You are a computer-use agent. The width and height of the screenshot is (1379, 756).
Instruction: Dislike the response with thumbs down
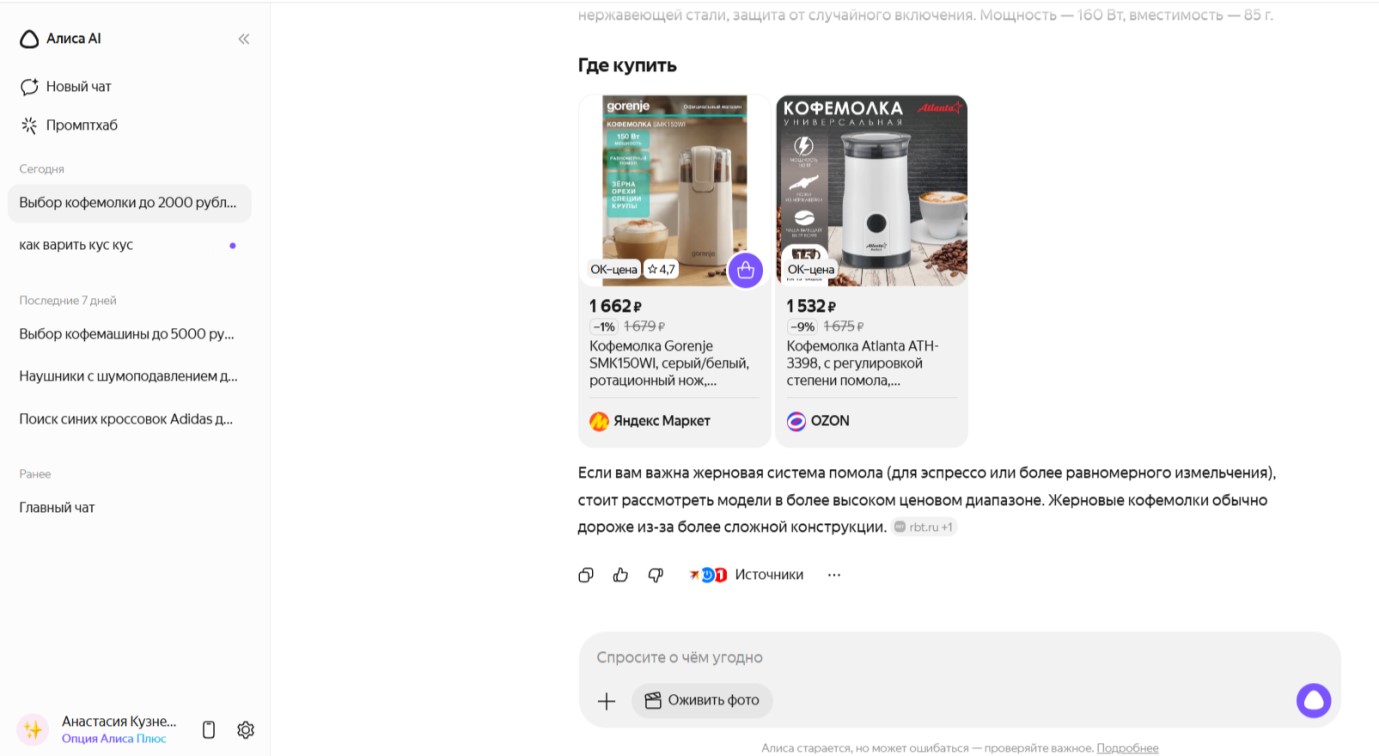pyautogui.click(x=656, y=575)
